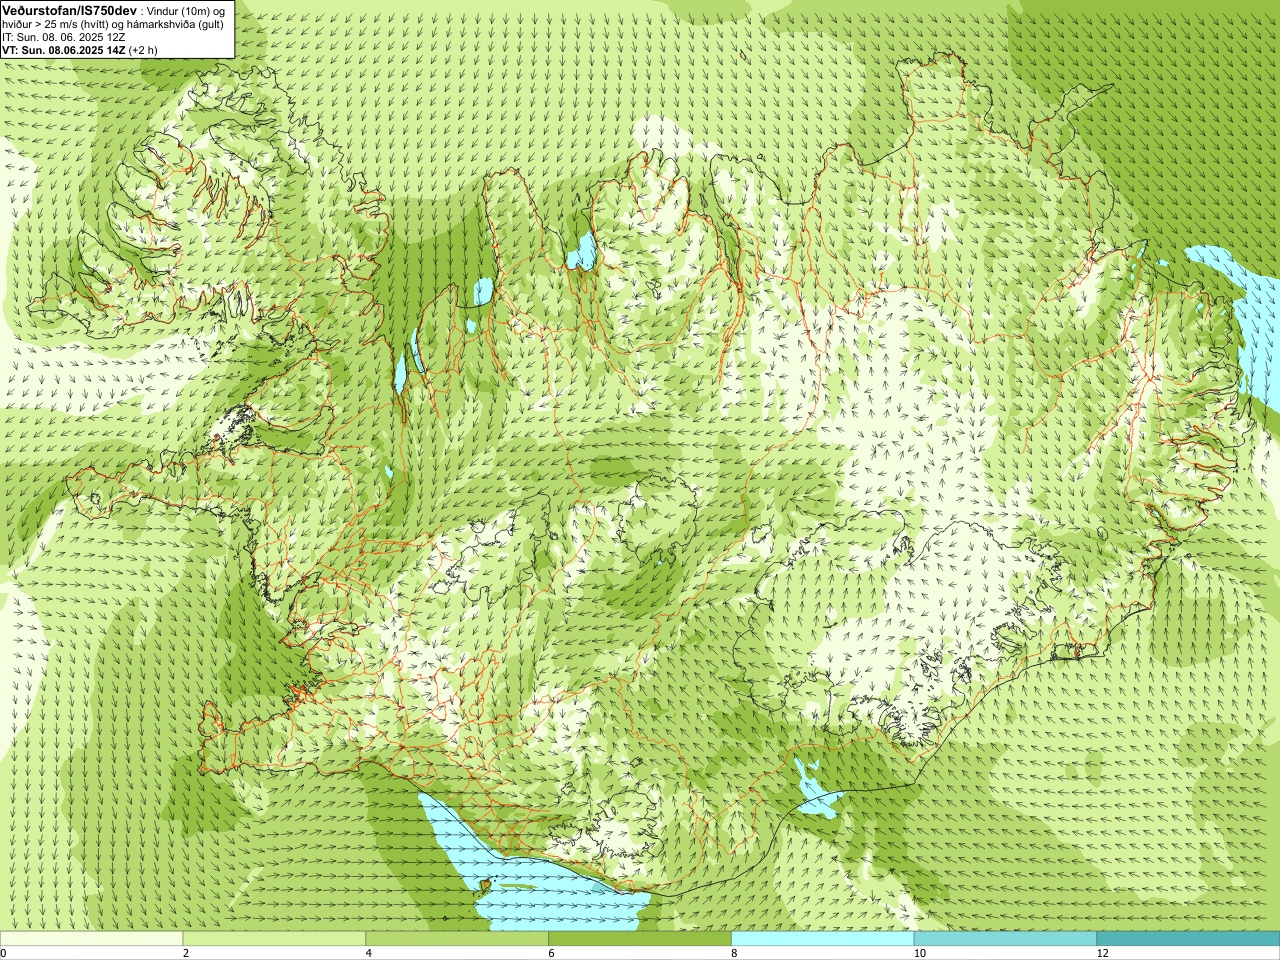Click the legend scale label "10"
This screenshot has width=1280, height=960.
pos(919,954)
